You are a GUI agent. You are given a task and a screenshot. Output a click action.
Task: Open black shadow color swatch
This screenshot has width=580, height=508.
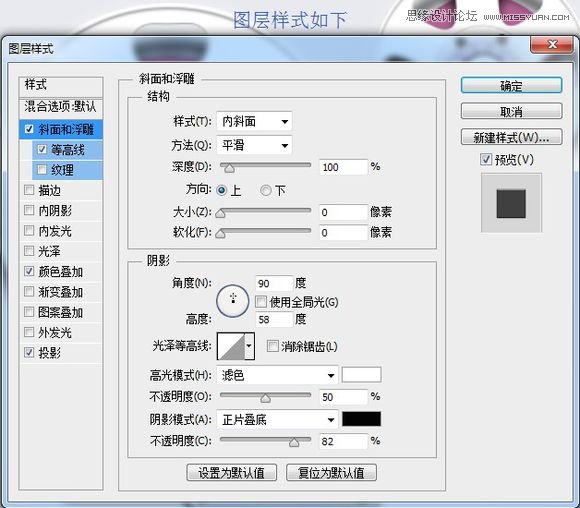(361, 419)
